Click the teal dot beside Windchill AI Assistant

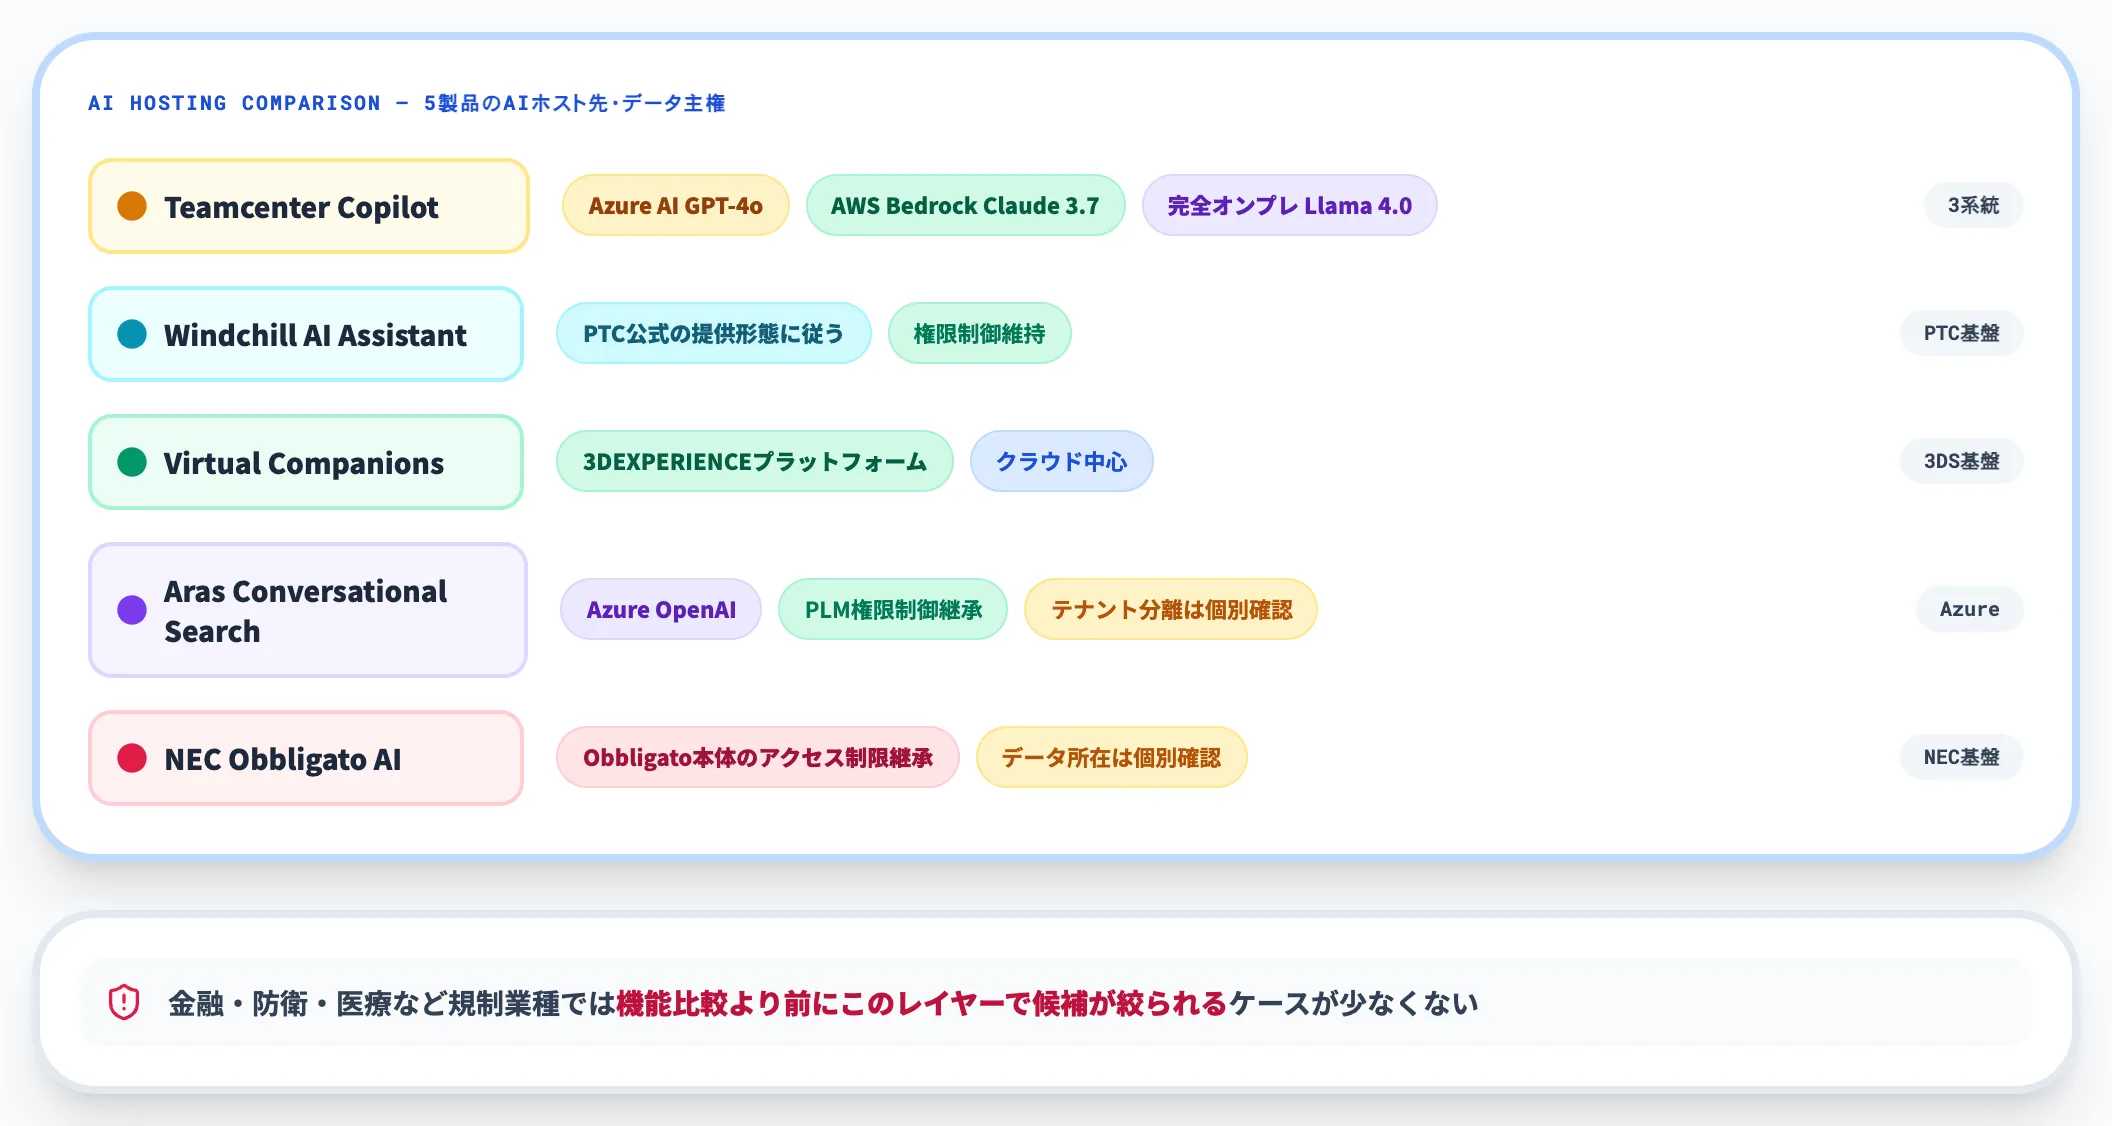pos(132,334)
